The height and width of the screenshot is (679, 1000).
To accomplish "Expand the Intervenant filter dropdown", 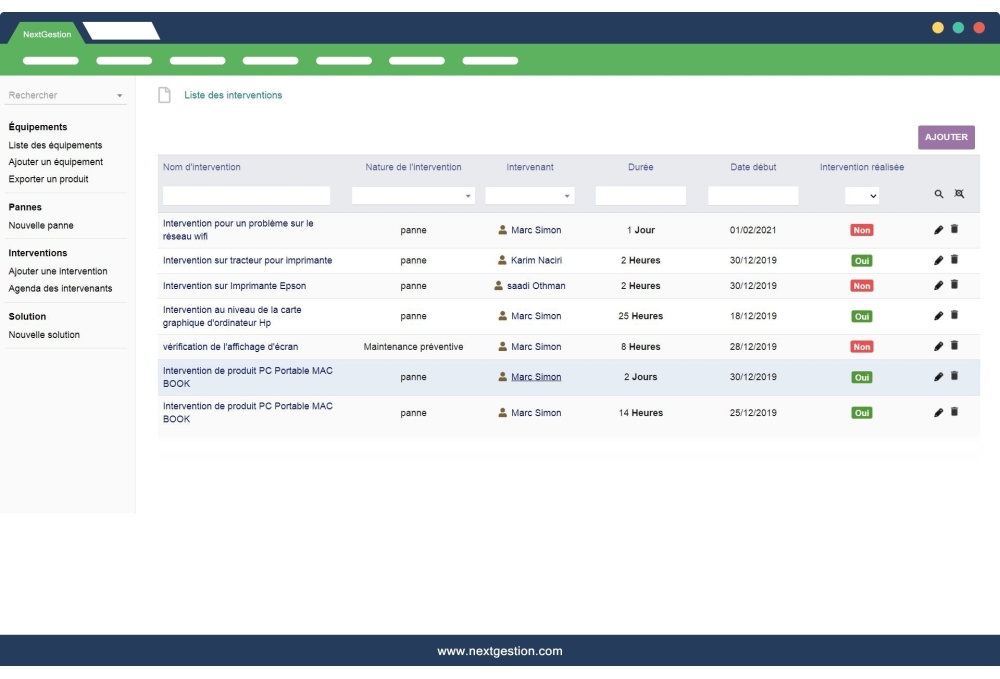I will coord(529,196).
